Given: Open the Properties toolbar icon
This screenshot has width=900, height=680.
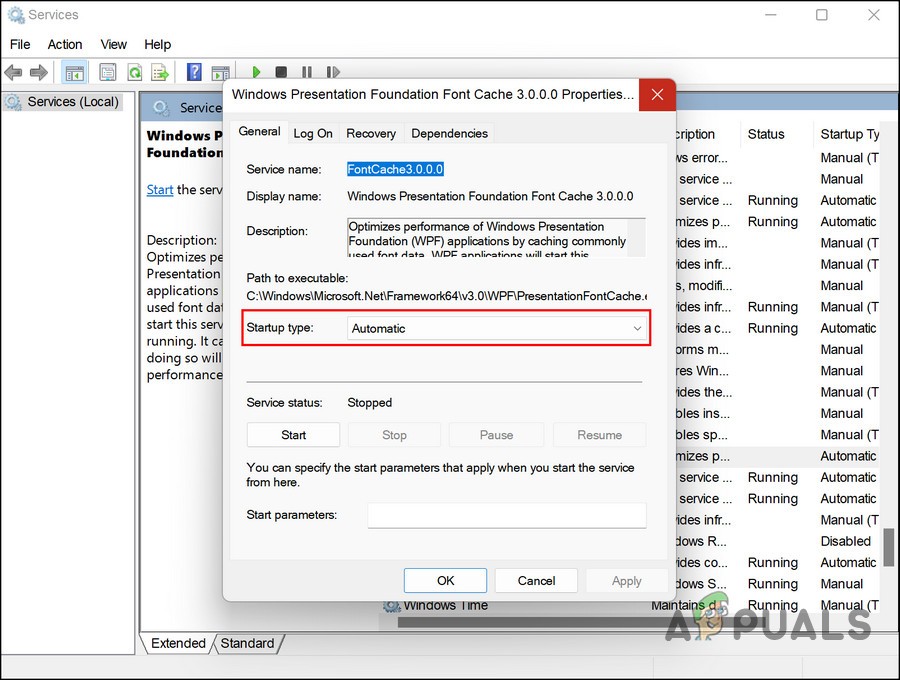Looking at the screenshot, I should pos(107,72).
